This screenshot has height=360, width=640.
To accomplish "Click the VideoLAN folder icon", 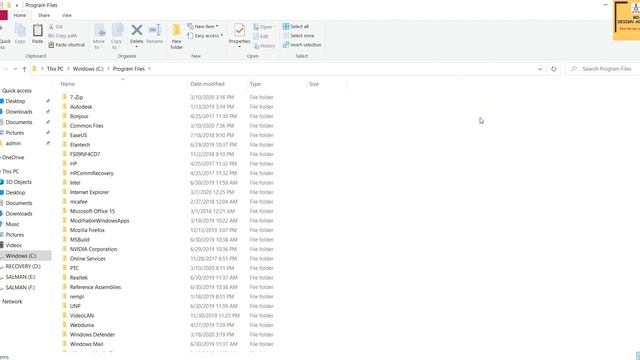I will coord(64,316).
